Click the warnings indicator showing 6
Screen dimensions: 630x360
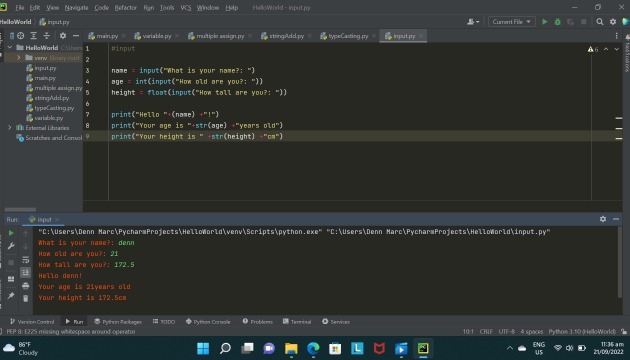(x=593, y=49)
